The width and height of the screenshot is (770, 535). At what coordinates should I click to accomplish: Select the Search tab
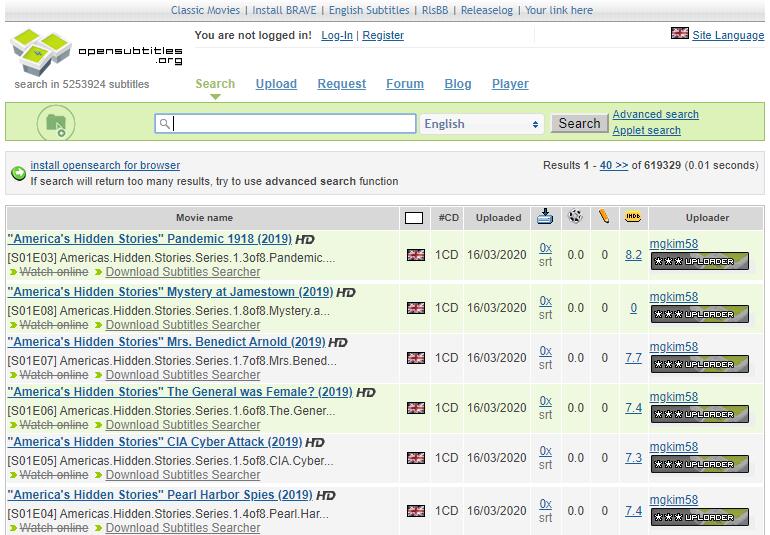click(x=215, y=84)
